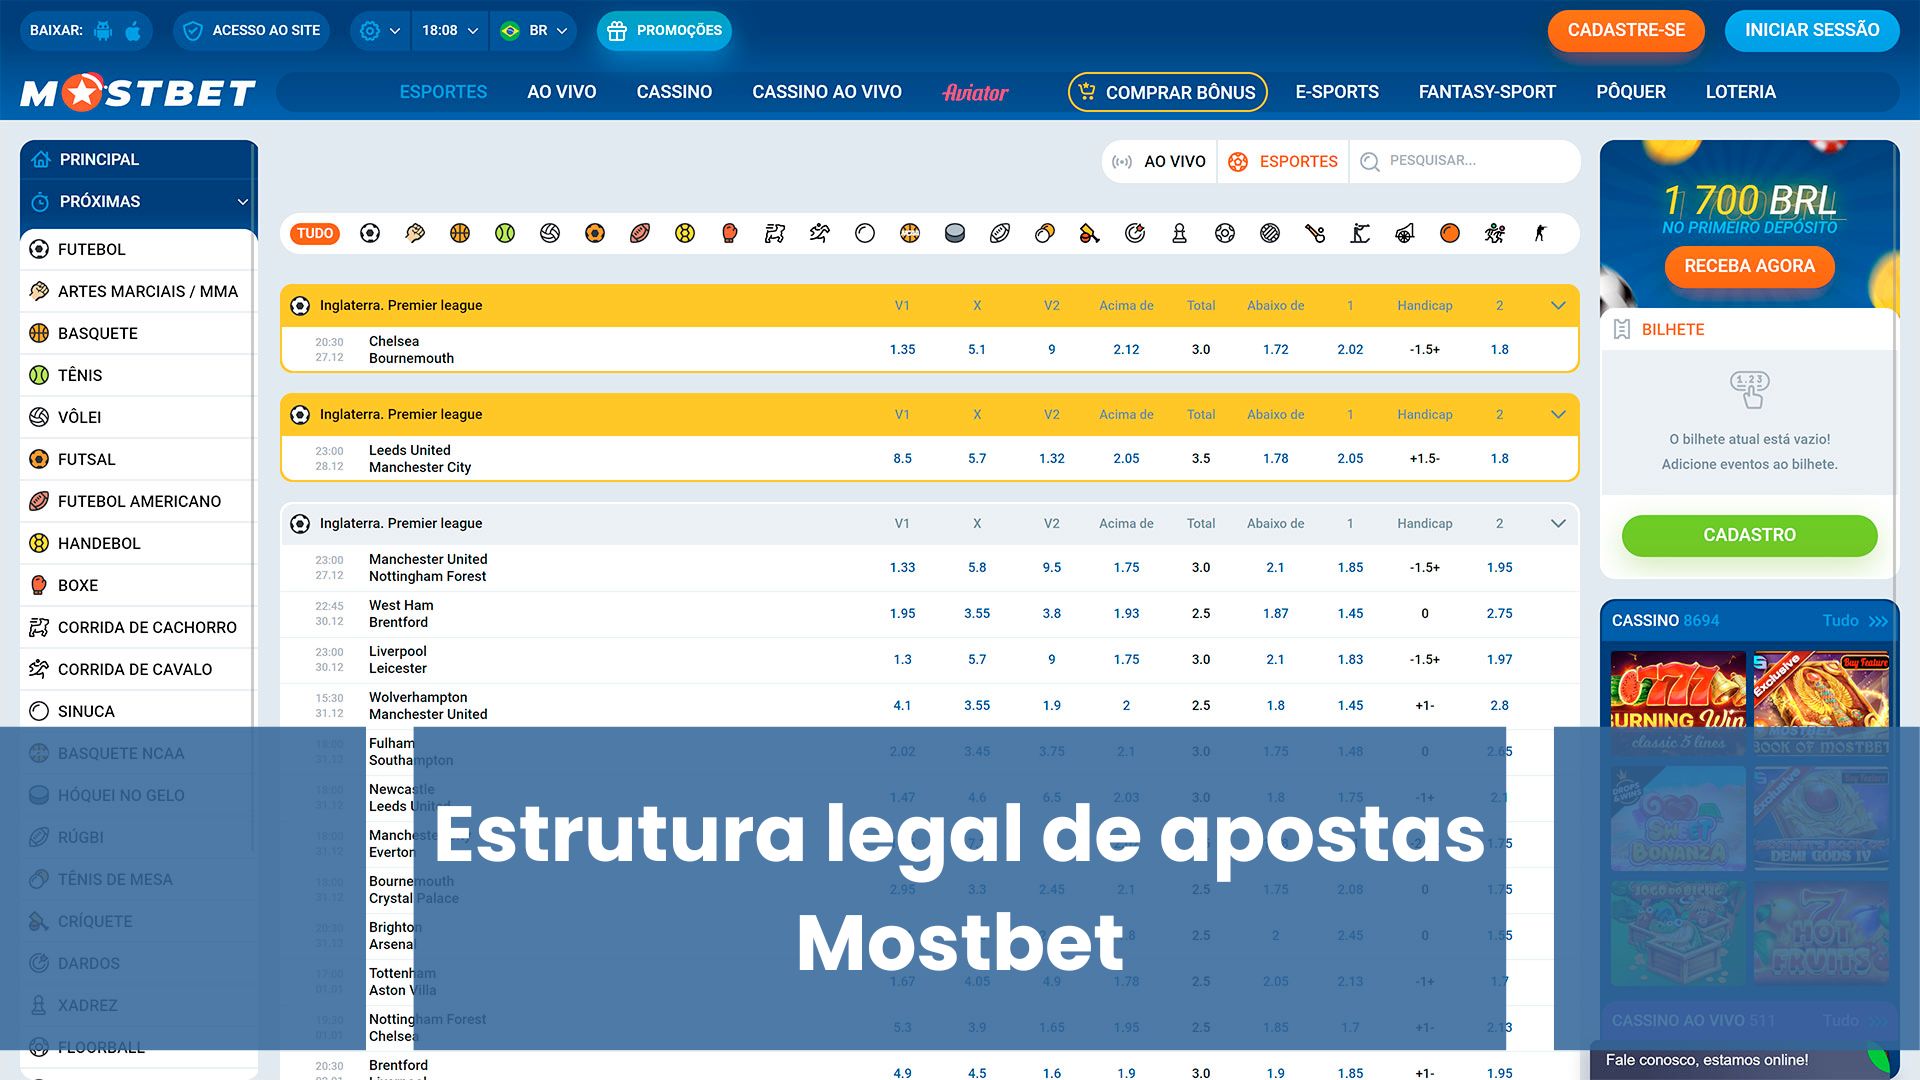Select the table tennis icon filter
1920x1080 pixels.
(x=1045, y=233)
